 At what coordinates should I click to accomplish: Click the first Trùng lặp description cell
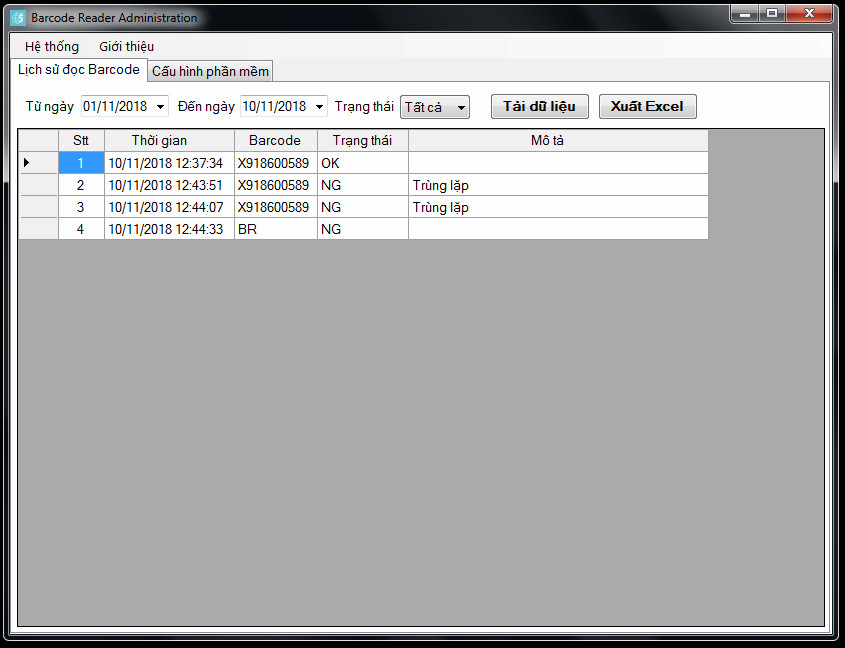tap(557, 185)
